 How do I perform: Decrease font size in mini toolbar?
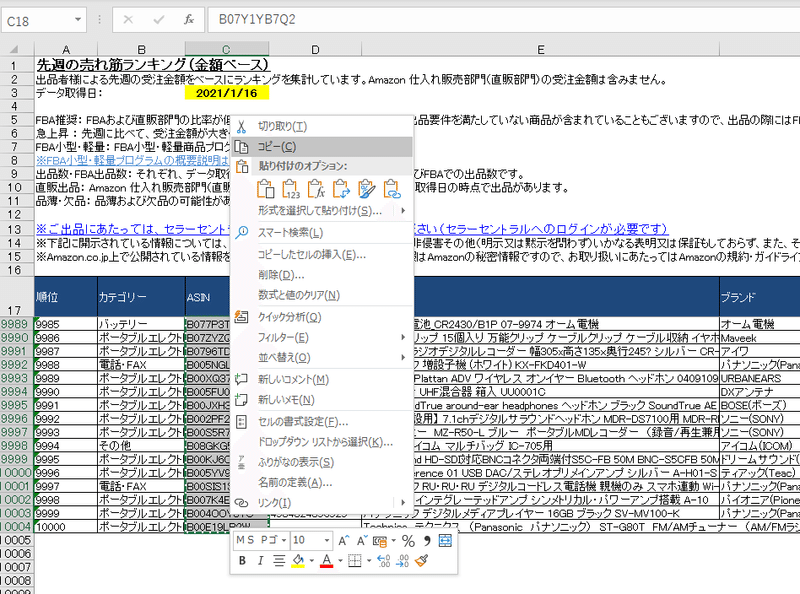coord(362,540)
